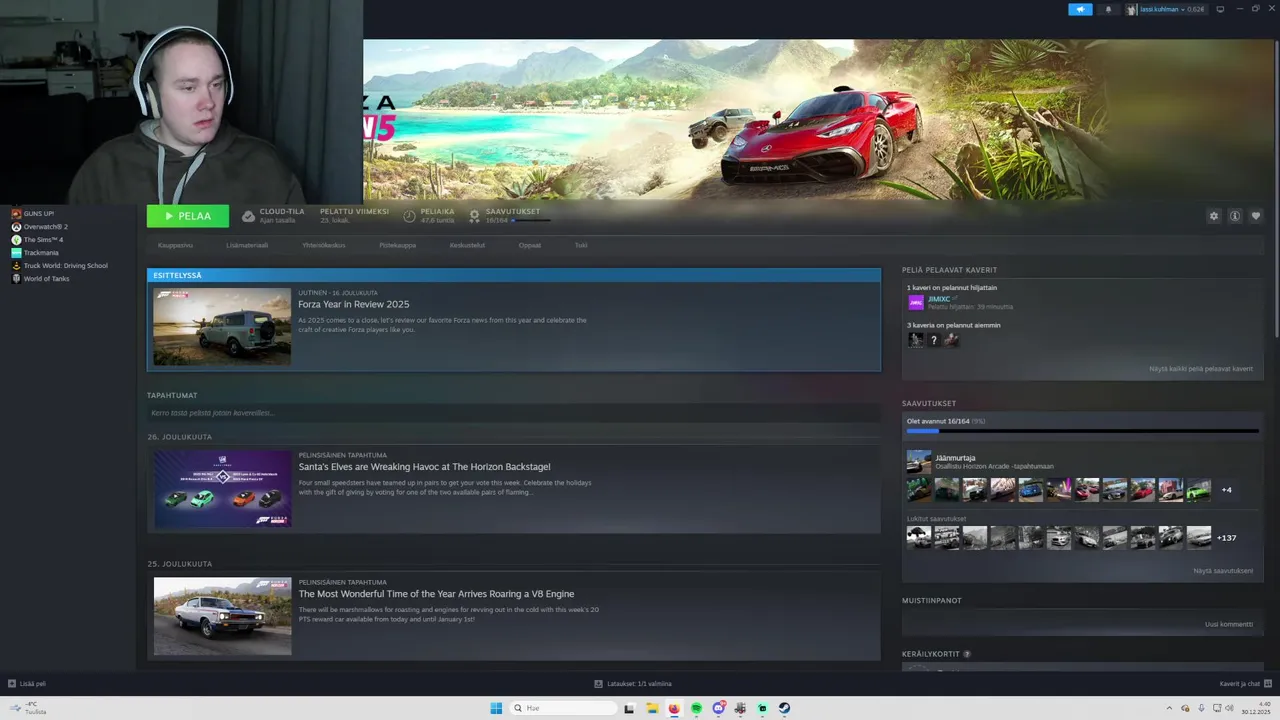Open the game info icon
The image size is (1280, 720).
coord(1235,216)
